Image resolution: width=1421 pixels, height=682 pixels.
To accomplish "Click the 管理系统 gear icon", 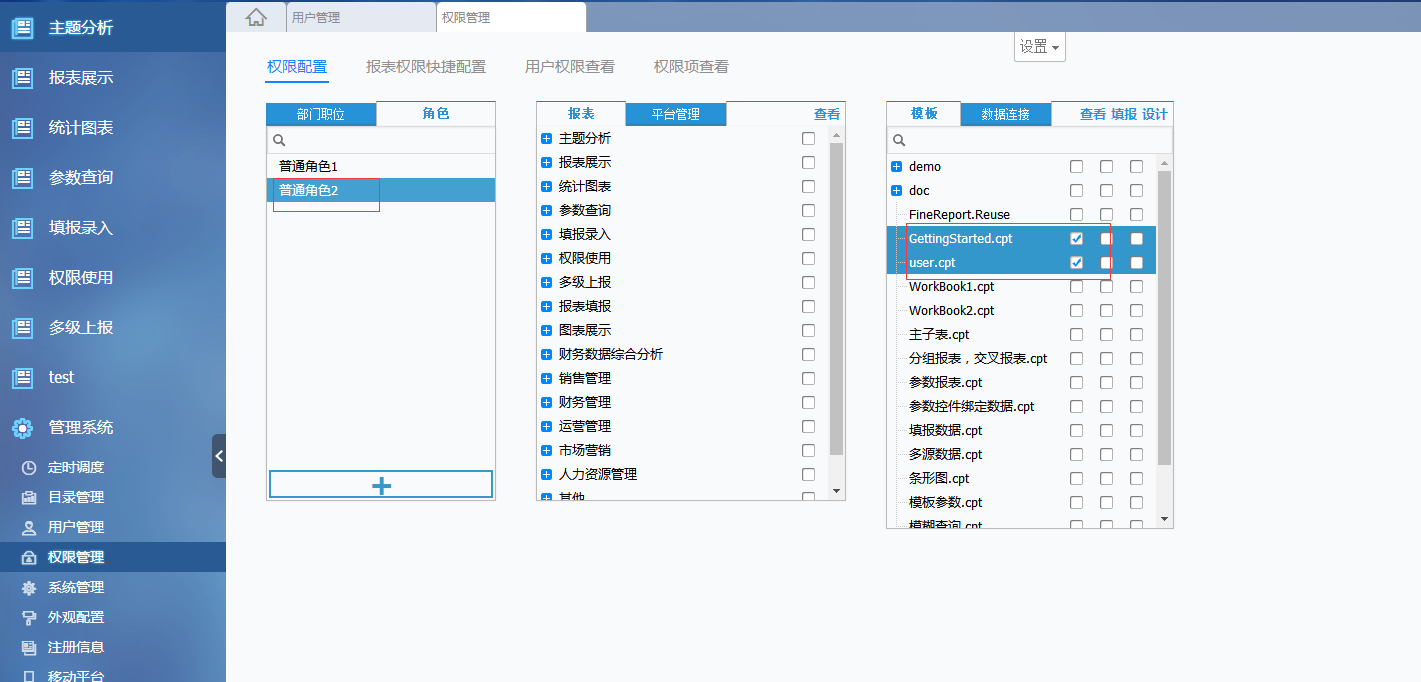I will 22,428.
